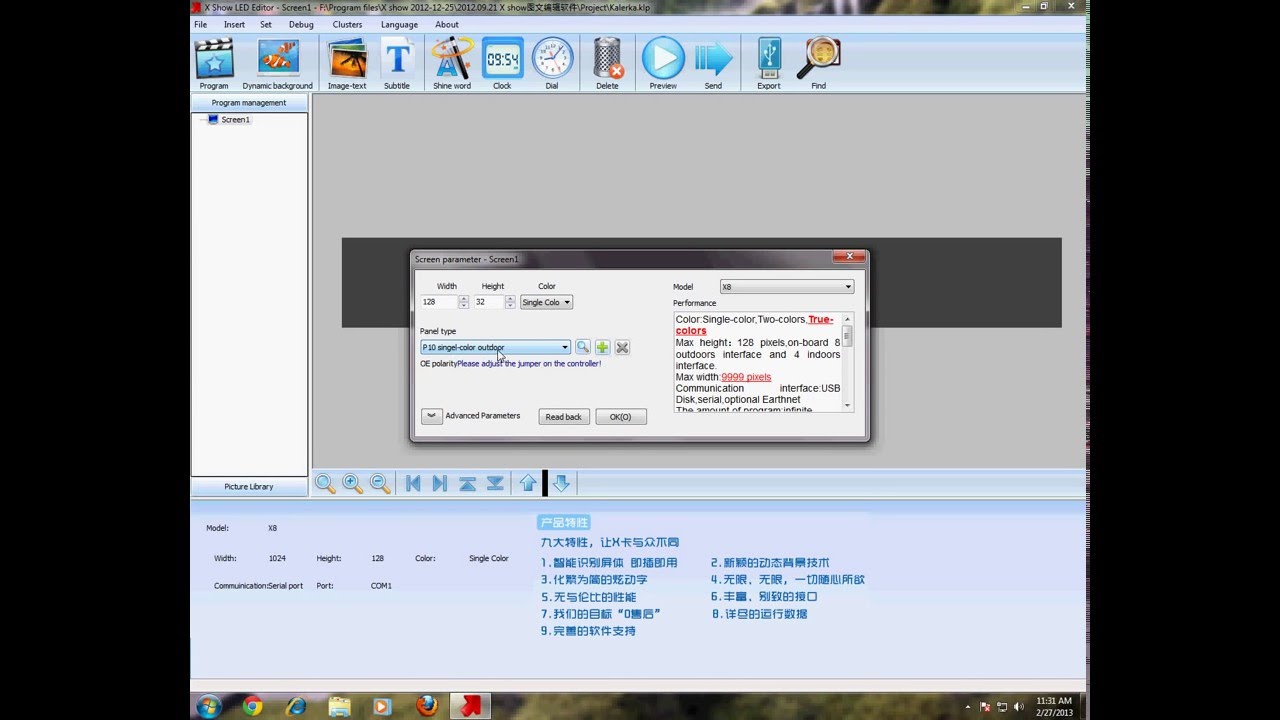This screenshot has height=720, width=1280.
Task: Click the move down arrow icon
Action: [561, 484]
